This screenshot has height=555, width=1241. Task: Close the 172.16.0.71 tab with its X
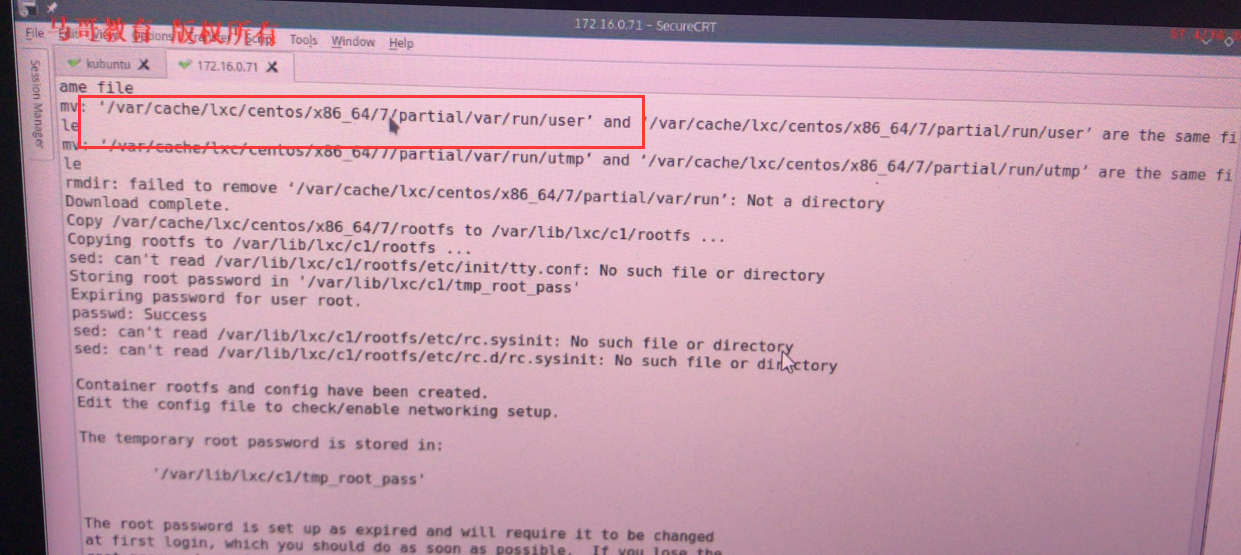(272, 67)
